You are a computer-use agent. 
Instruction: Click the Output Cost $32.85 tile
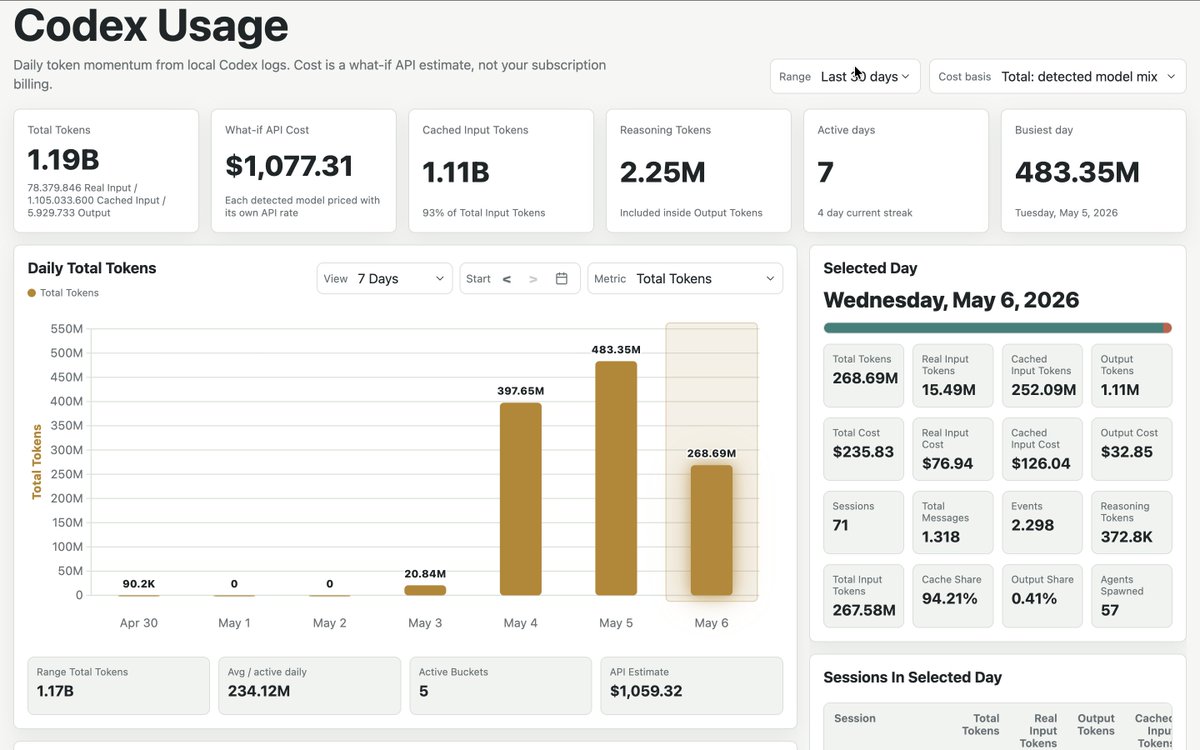pos(1132,449)
